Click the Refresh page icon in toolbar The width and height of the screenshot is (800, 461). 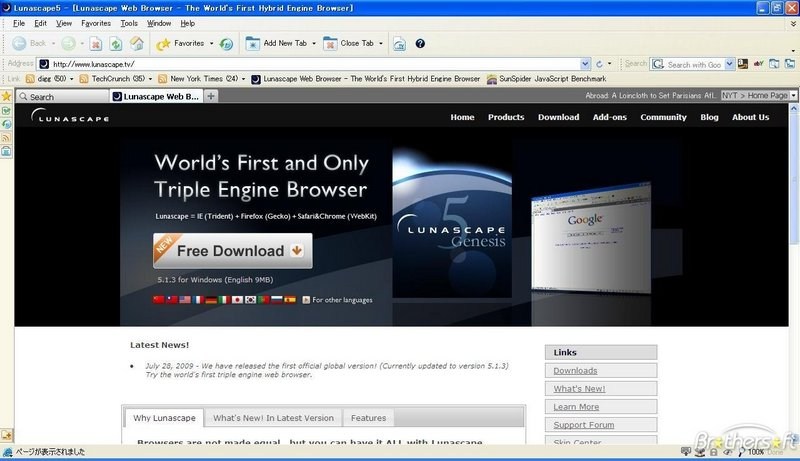coord(116,44)
